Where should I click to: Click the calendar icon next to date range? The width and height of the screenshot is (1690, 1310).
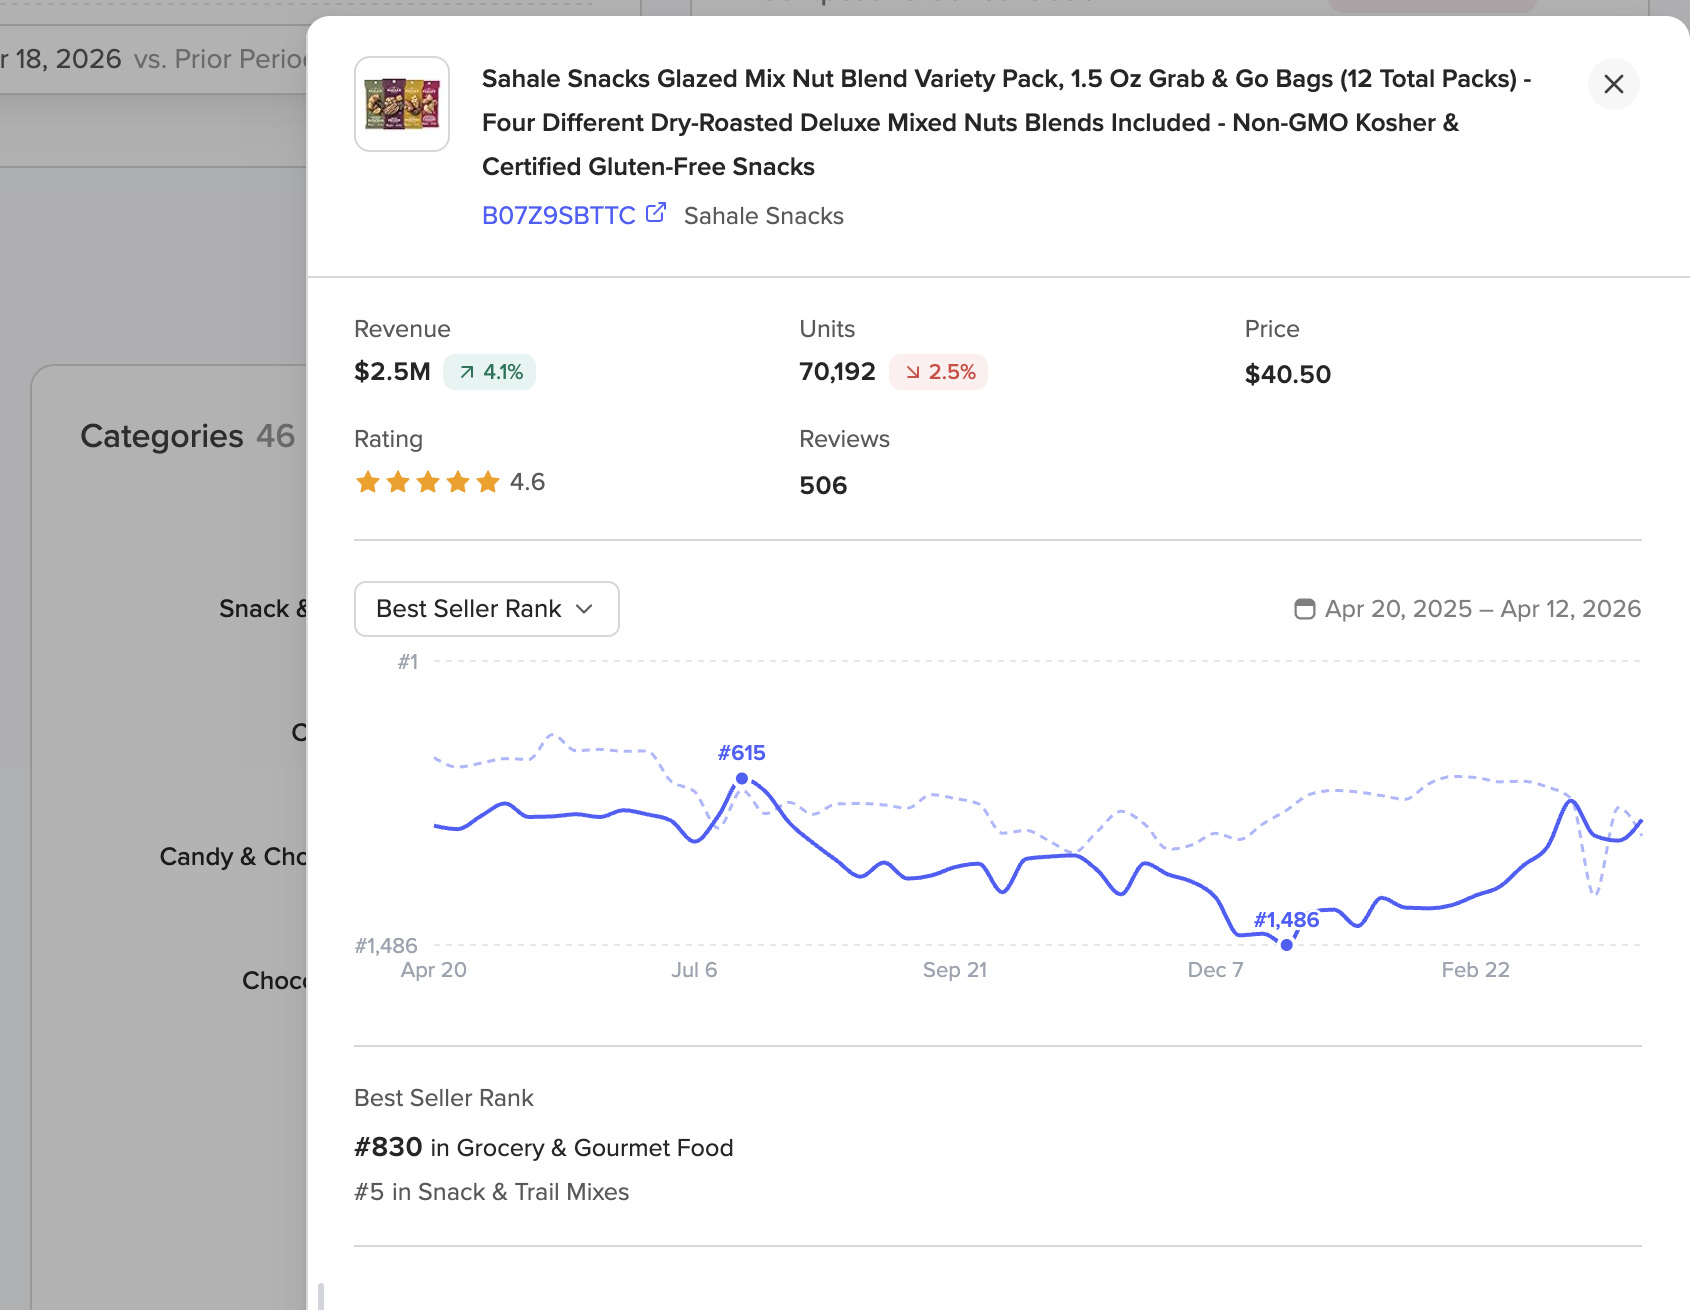tap(1304, 609)
